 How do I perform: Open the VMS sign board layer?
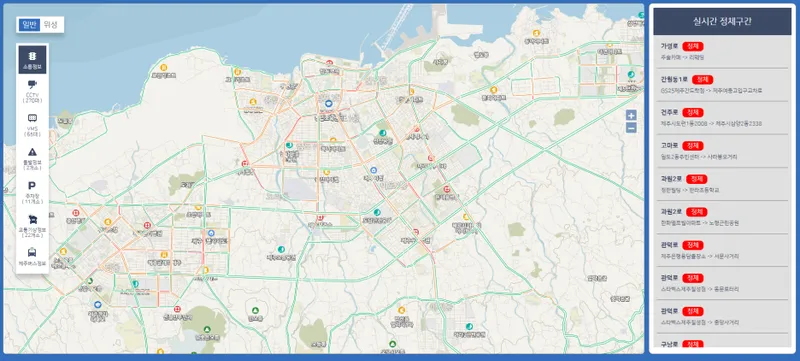[32, 125]
